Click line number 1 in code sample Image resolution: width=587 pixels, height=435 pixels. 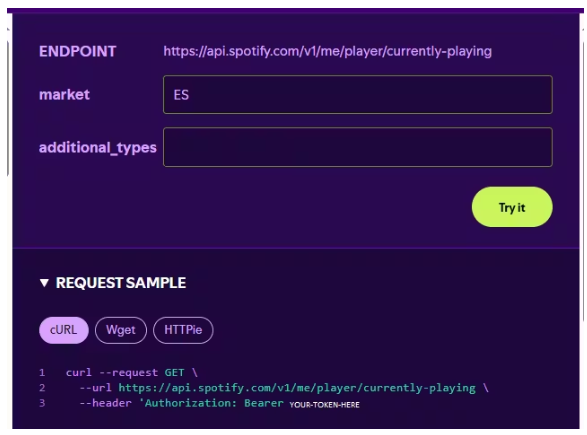tap(42, 372)
